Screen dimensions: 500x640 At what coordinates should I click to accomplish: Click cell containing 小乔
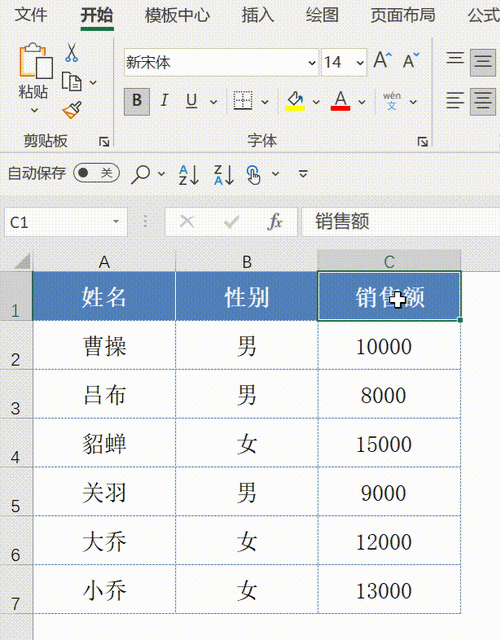click(104, 590)
